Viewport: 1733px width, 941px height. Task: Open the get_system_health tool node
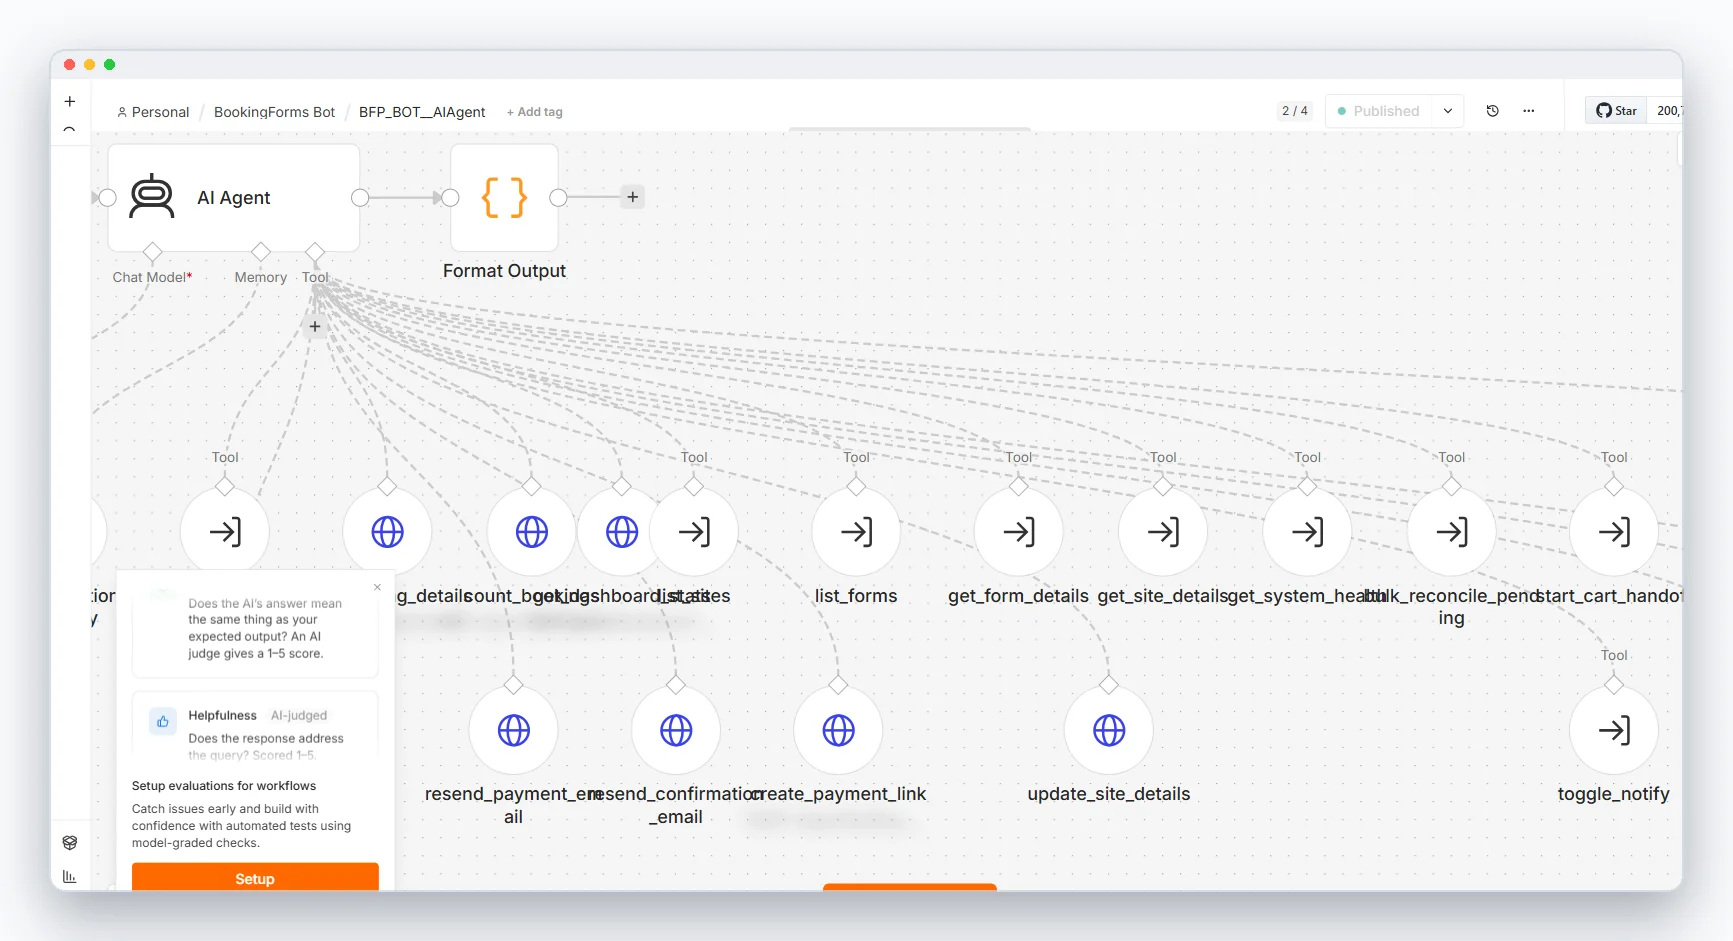[1307, 531]
